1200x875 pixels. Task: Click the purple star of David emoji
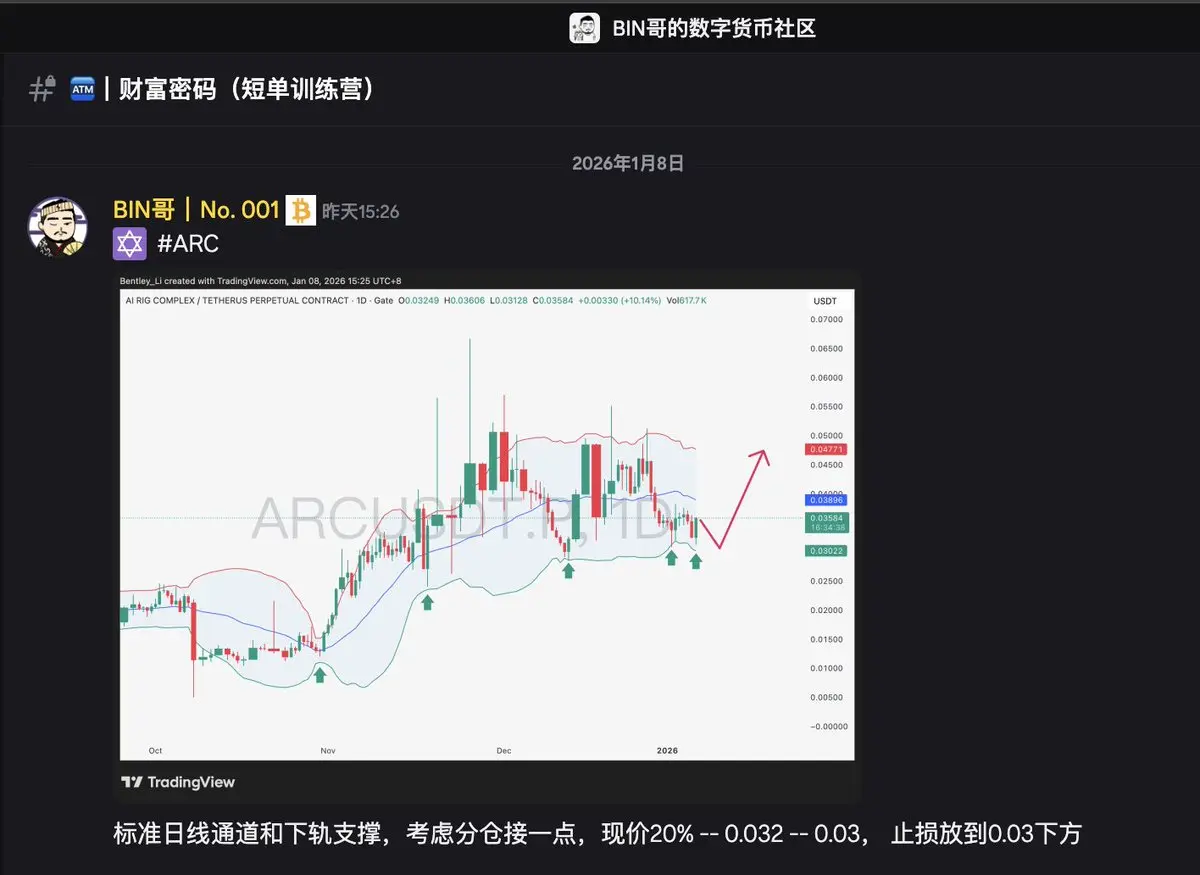pos(130,243)
